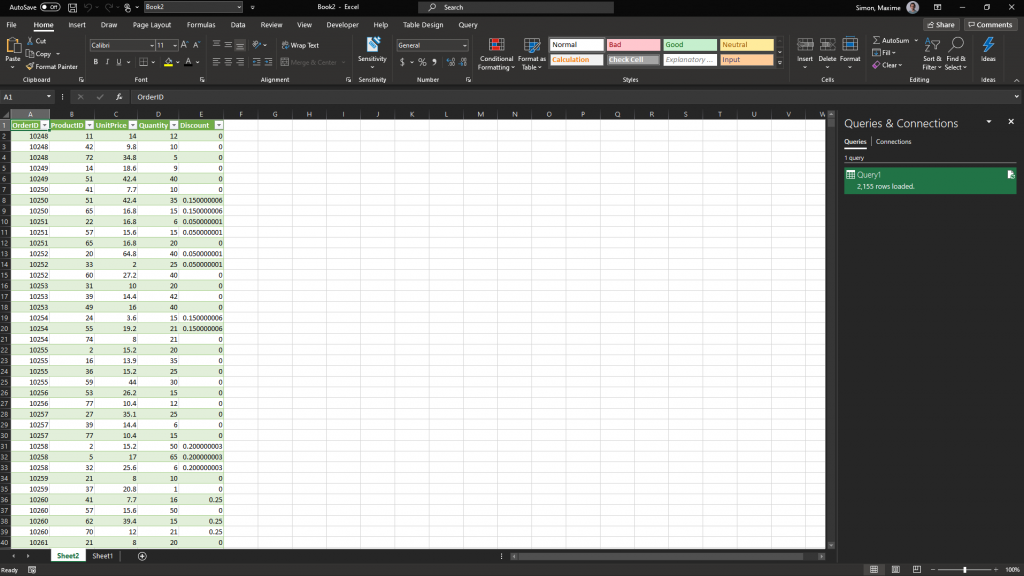The height and width of the screenshot is (576, 1024).
Task: Open the Connections tab in the pane
Action: pyautogui.click(x=893, y=142)
